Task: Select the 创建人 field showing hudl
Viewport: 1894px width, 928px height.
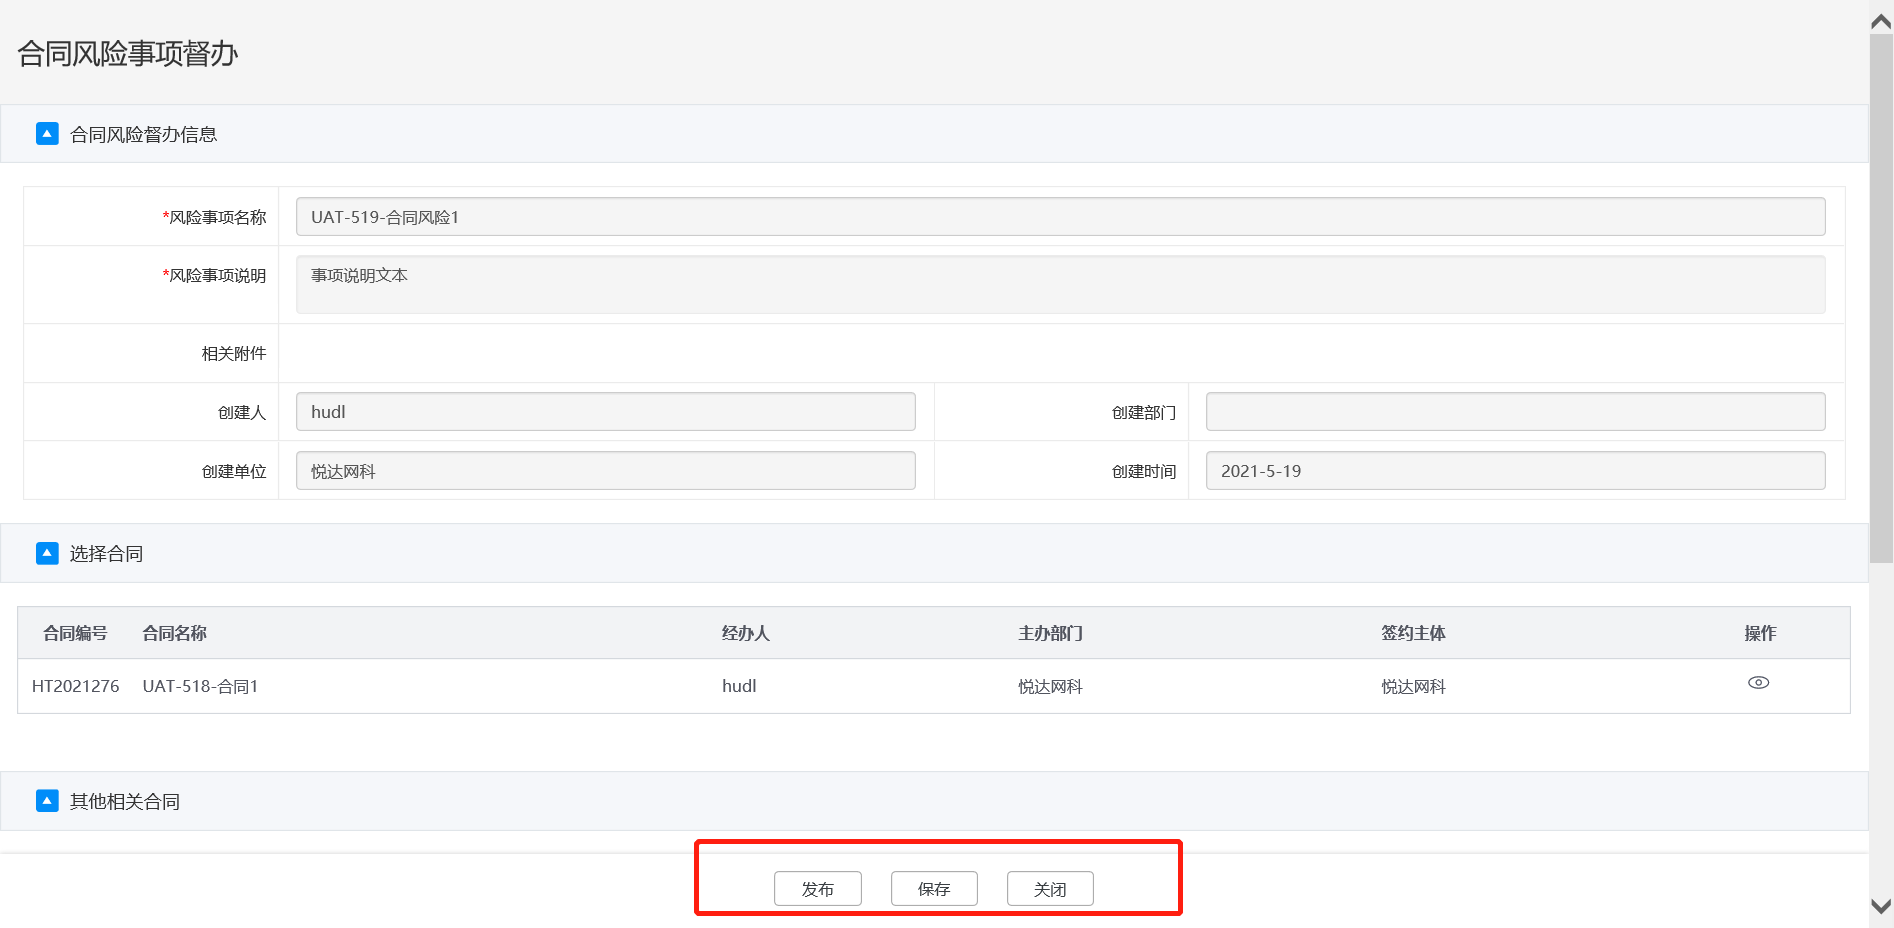Action: pos(605,412)
